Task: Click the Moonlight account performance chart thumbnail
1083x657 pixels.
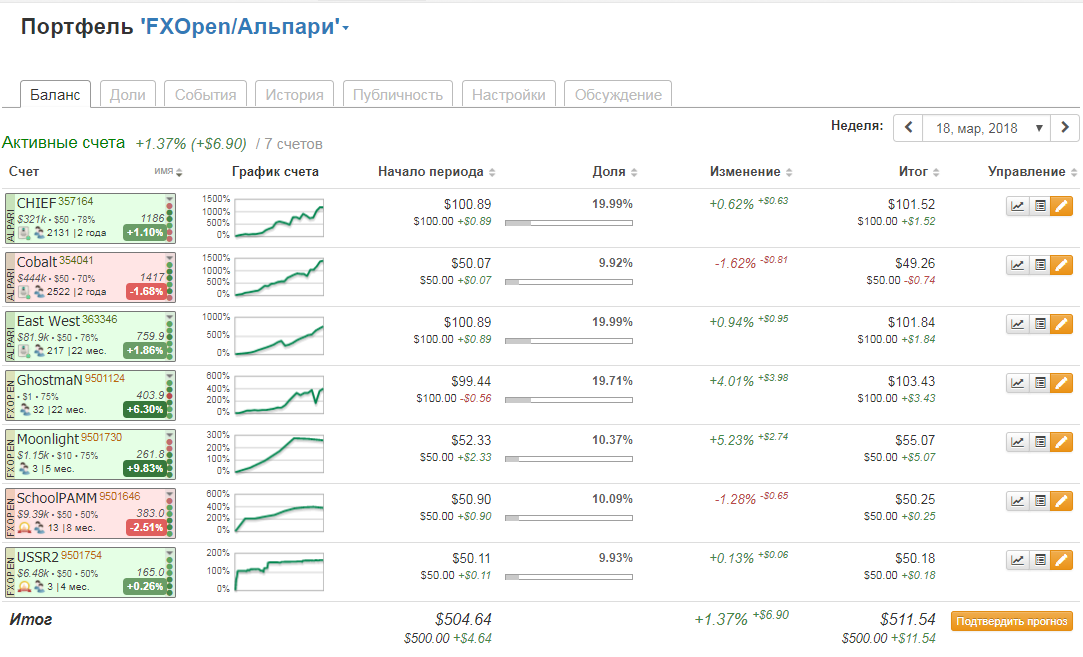Action: click(279, 453)
